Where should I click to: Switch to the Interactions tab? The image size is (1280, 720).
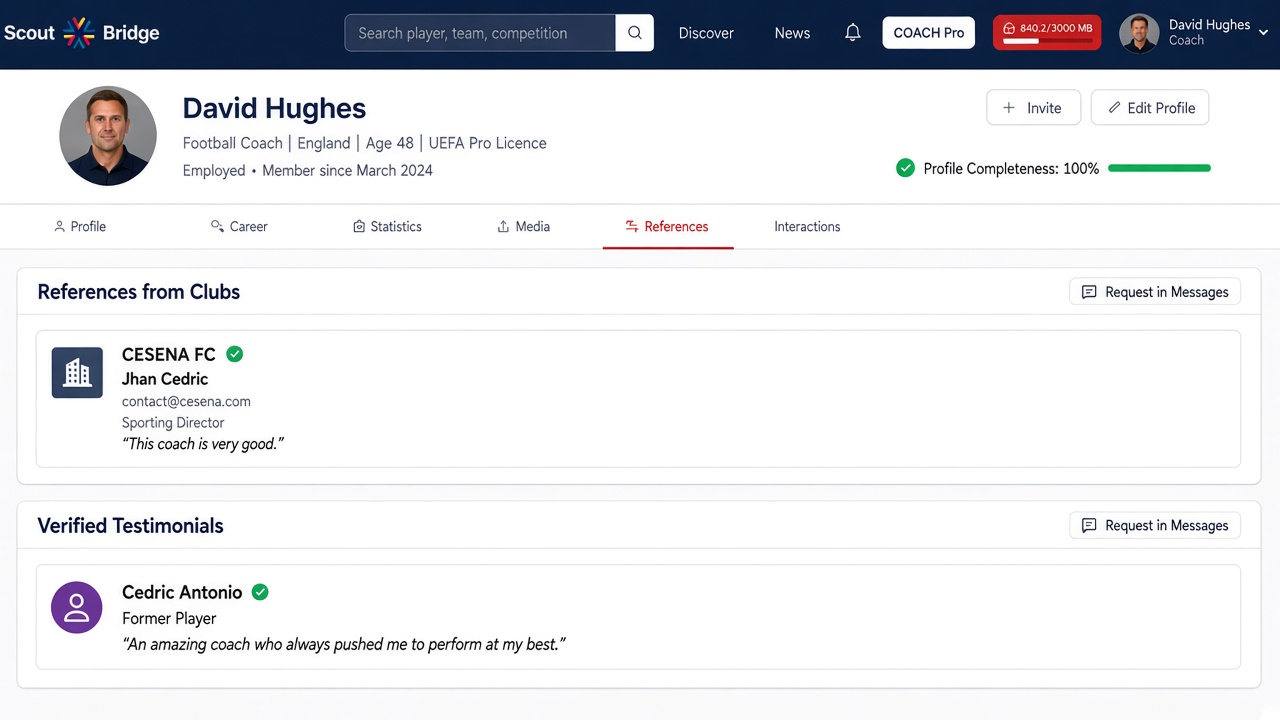point(807,227)
